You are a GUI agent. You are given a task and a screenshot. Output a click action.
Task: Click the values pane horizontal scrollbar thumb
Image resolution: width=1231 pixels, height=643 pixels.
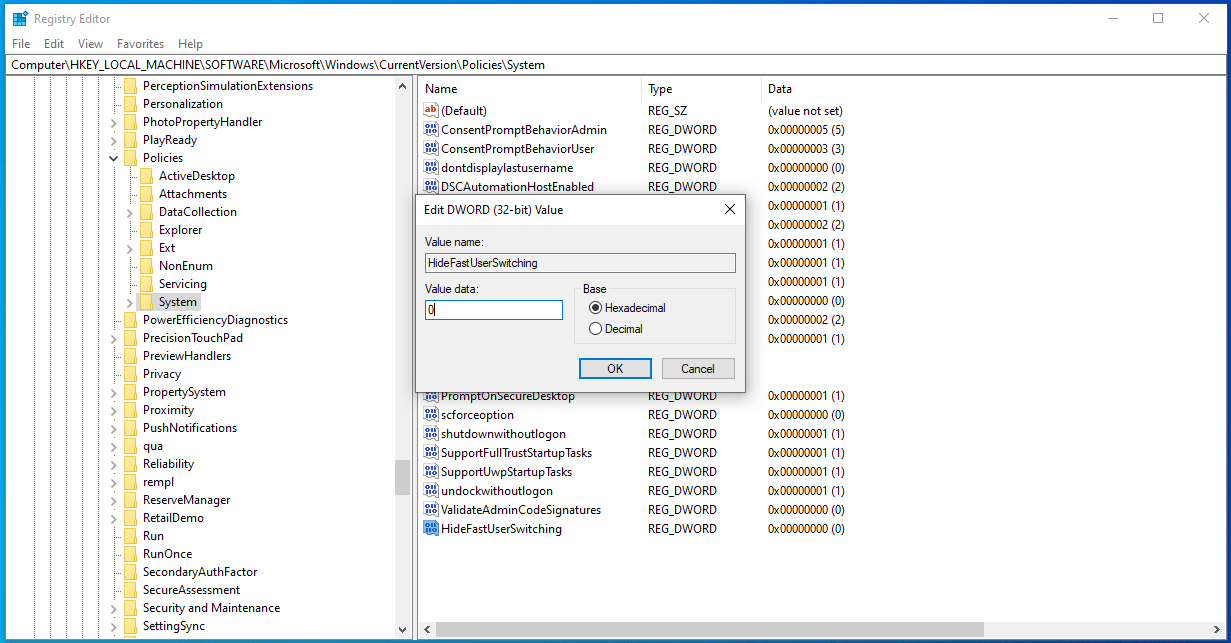709,629
